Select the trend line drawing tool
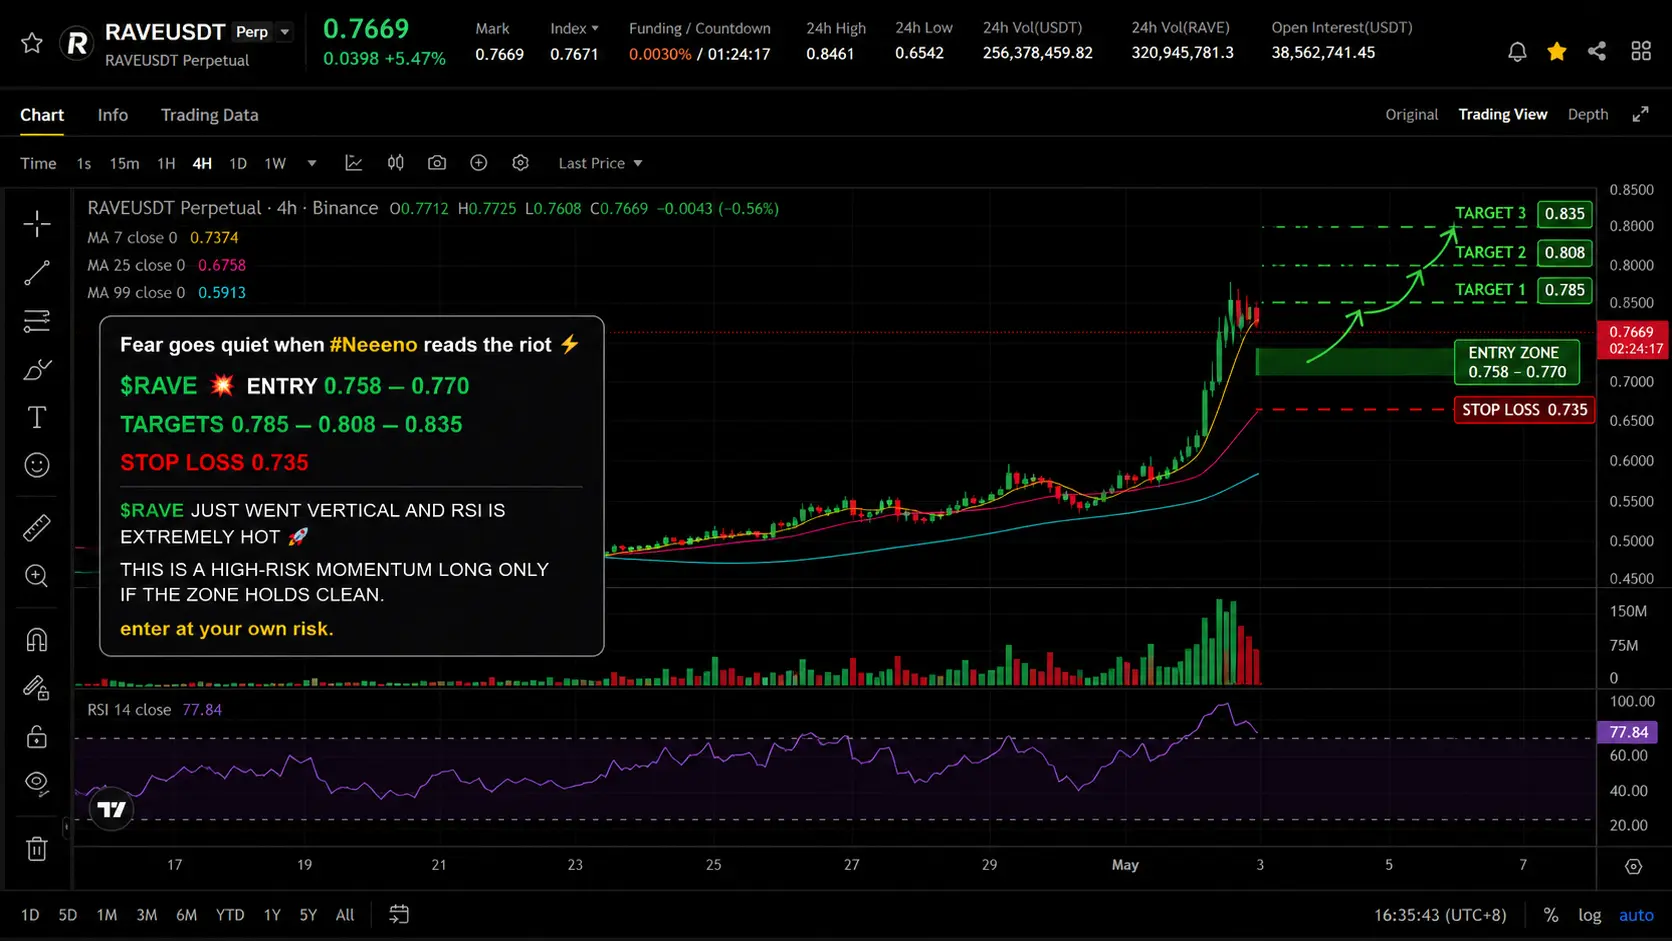The height and width of the screenshot is (941, 1672). pyautogui.click(x=37, y=272)
